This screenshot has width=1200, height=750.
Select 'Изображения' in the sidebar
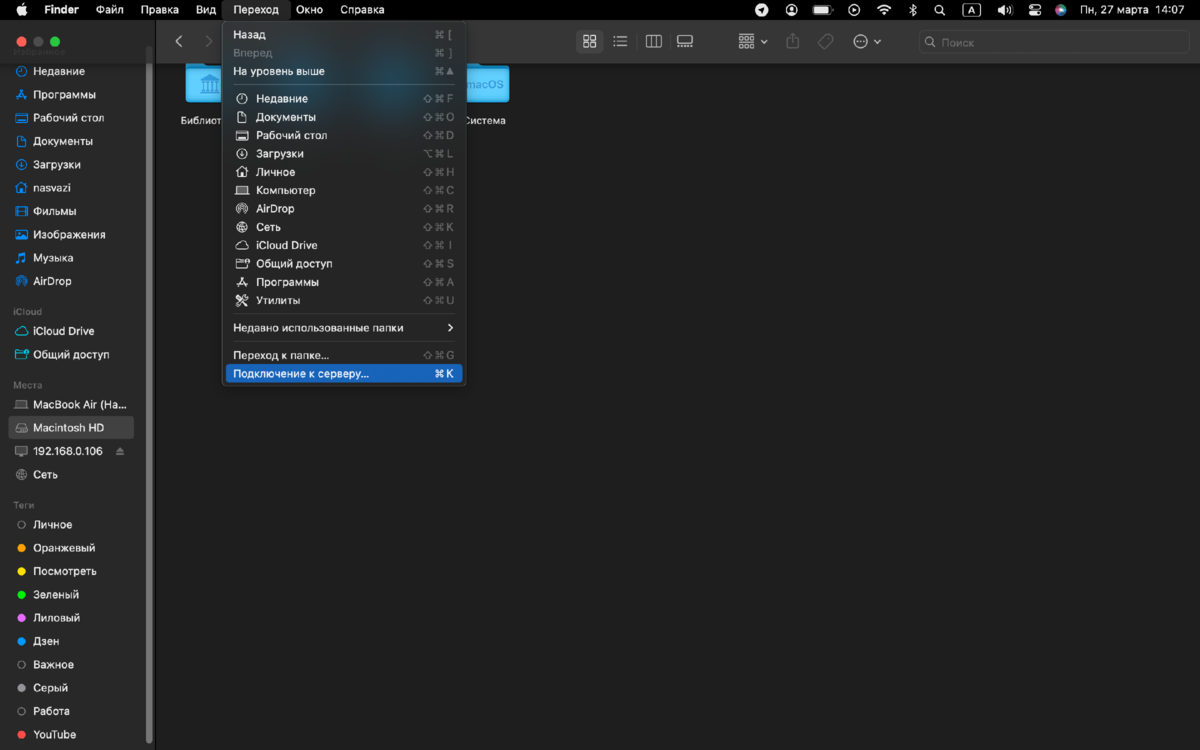pos(70,235)
